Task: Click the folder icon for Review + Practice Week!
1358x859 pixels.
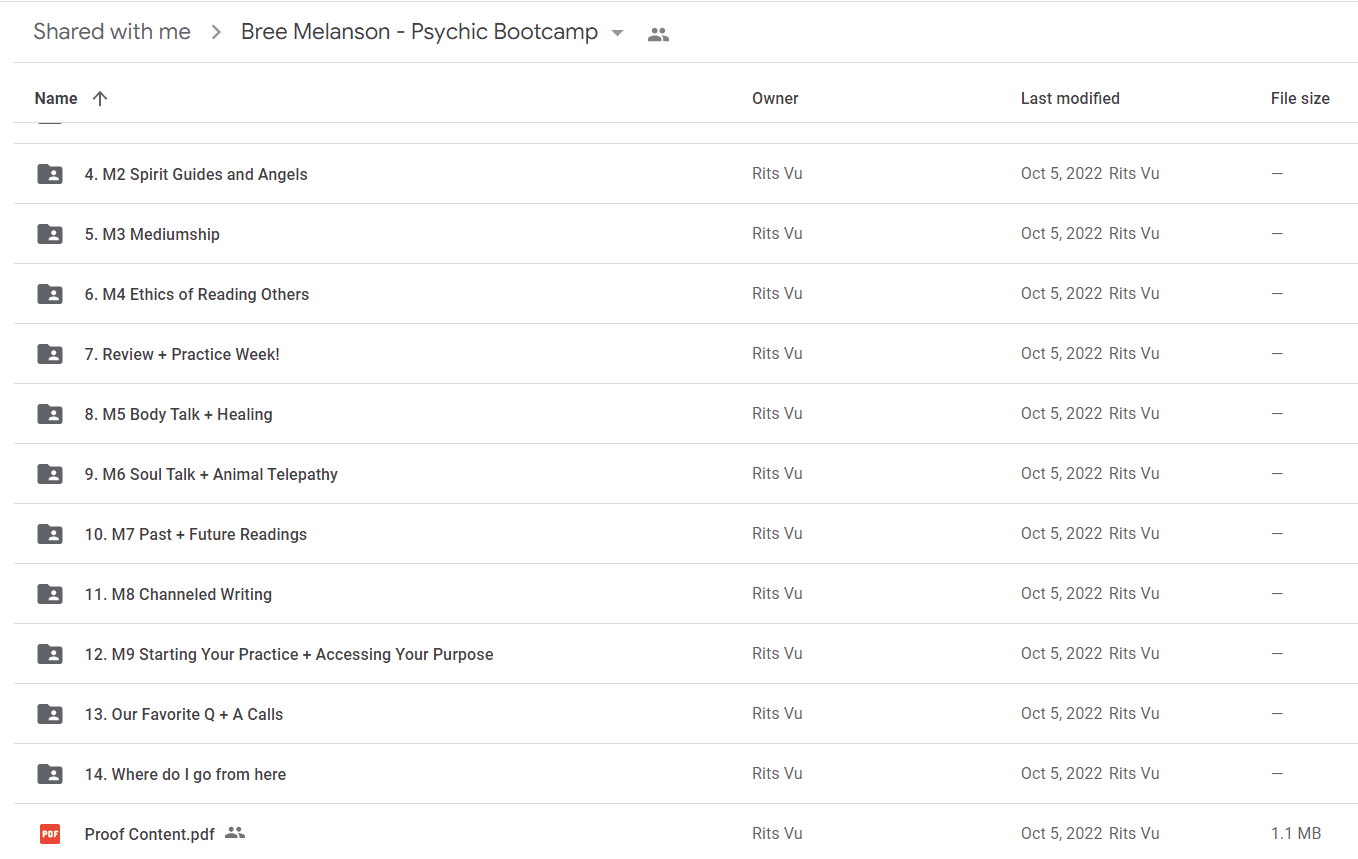Action: [50, 354]
